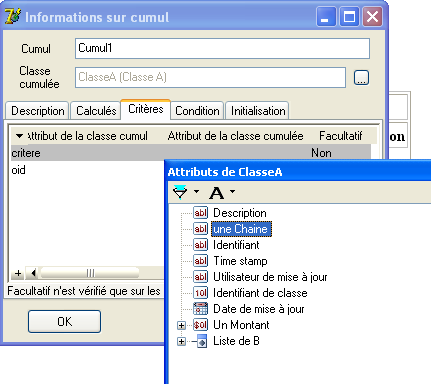Viewport: 431px width, 384px height.
Task: Click the abl icon beside Utilisateur de mise à jour
Action: click(201, 277)
